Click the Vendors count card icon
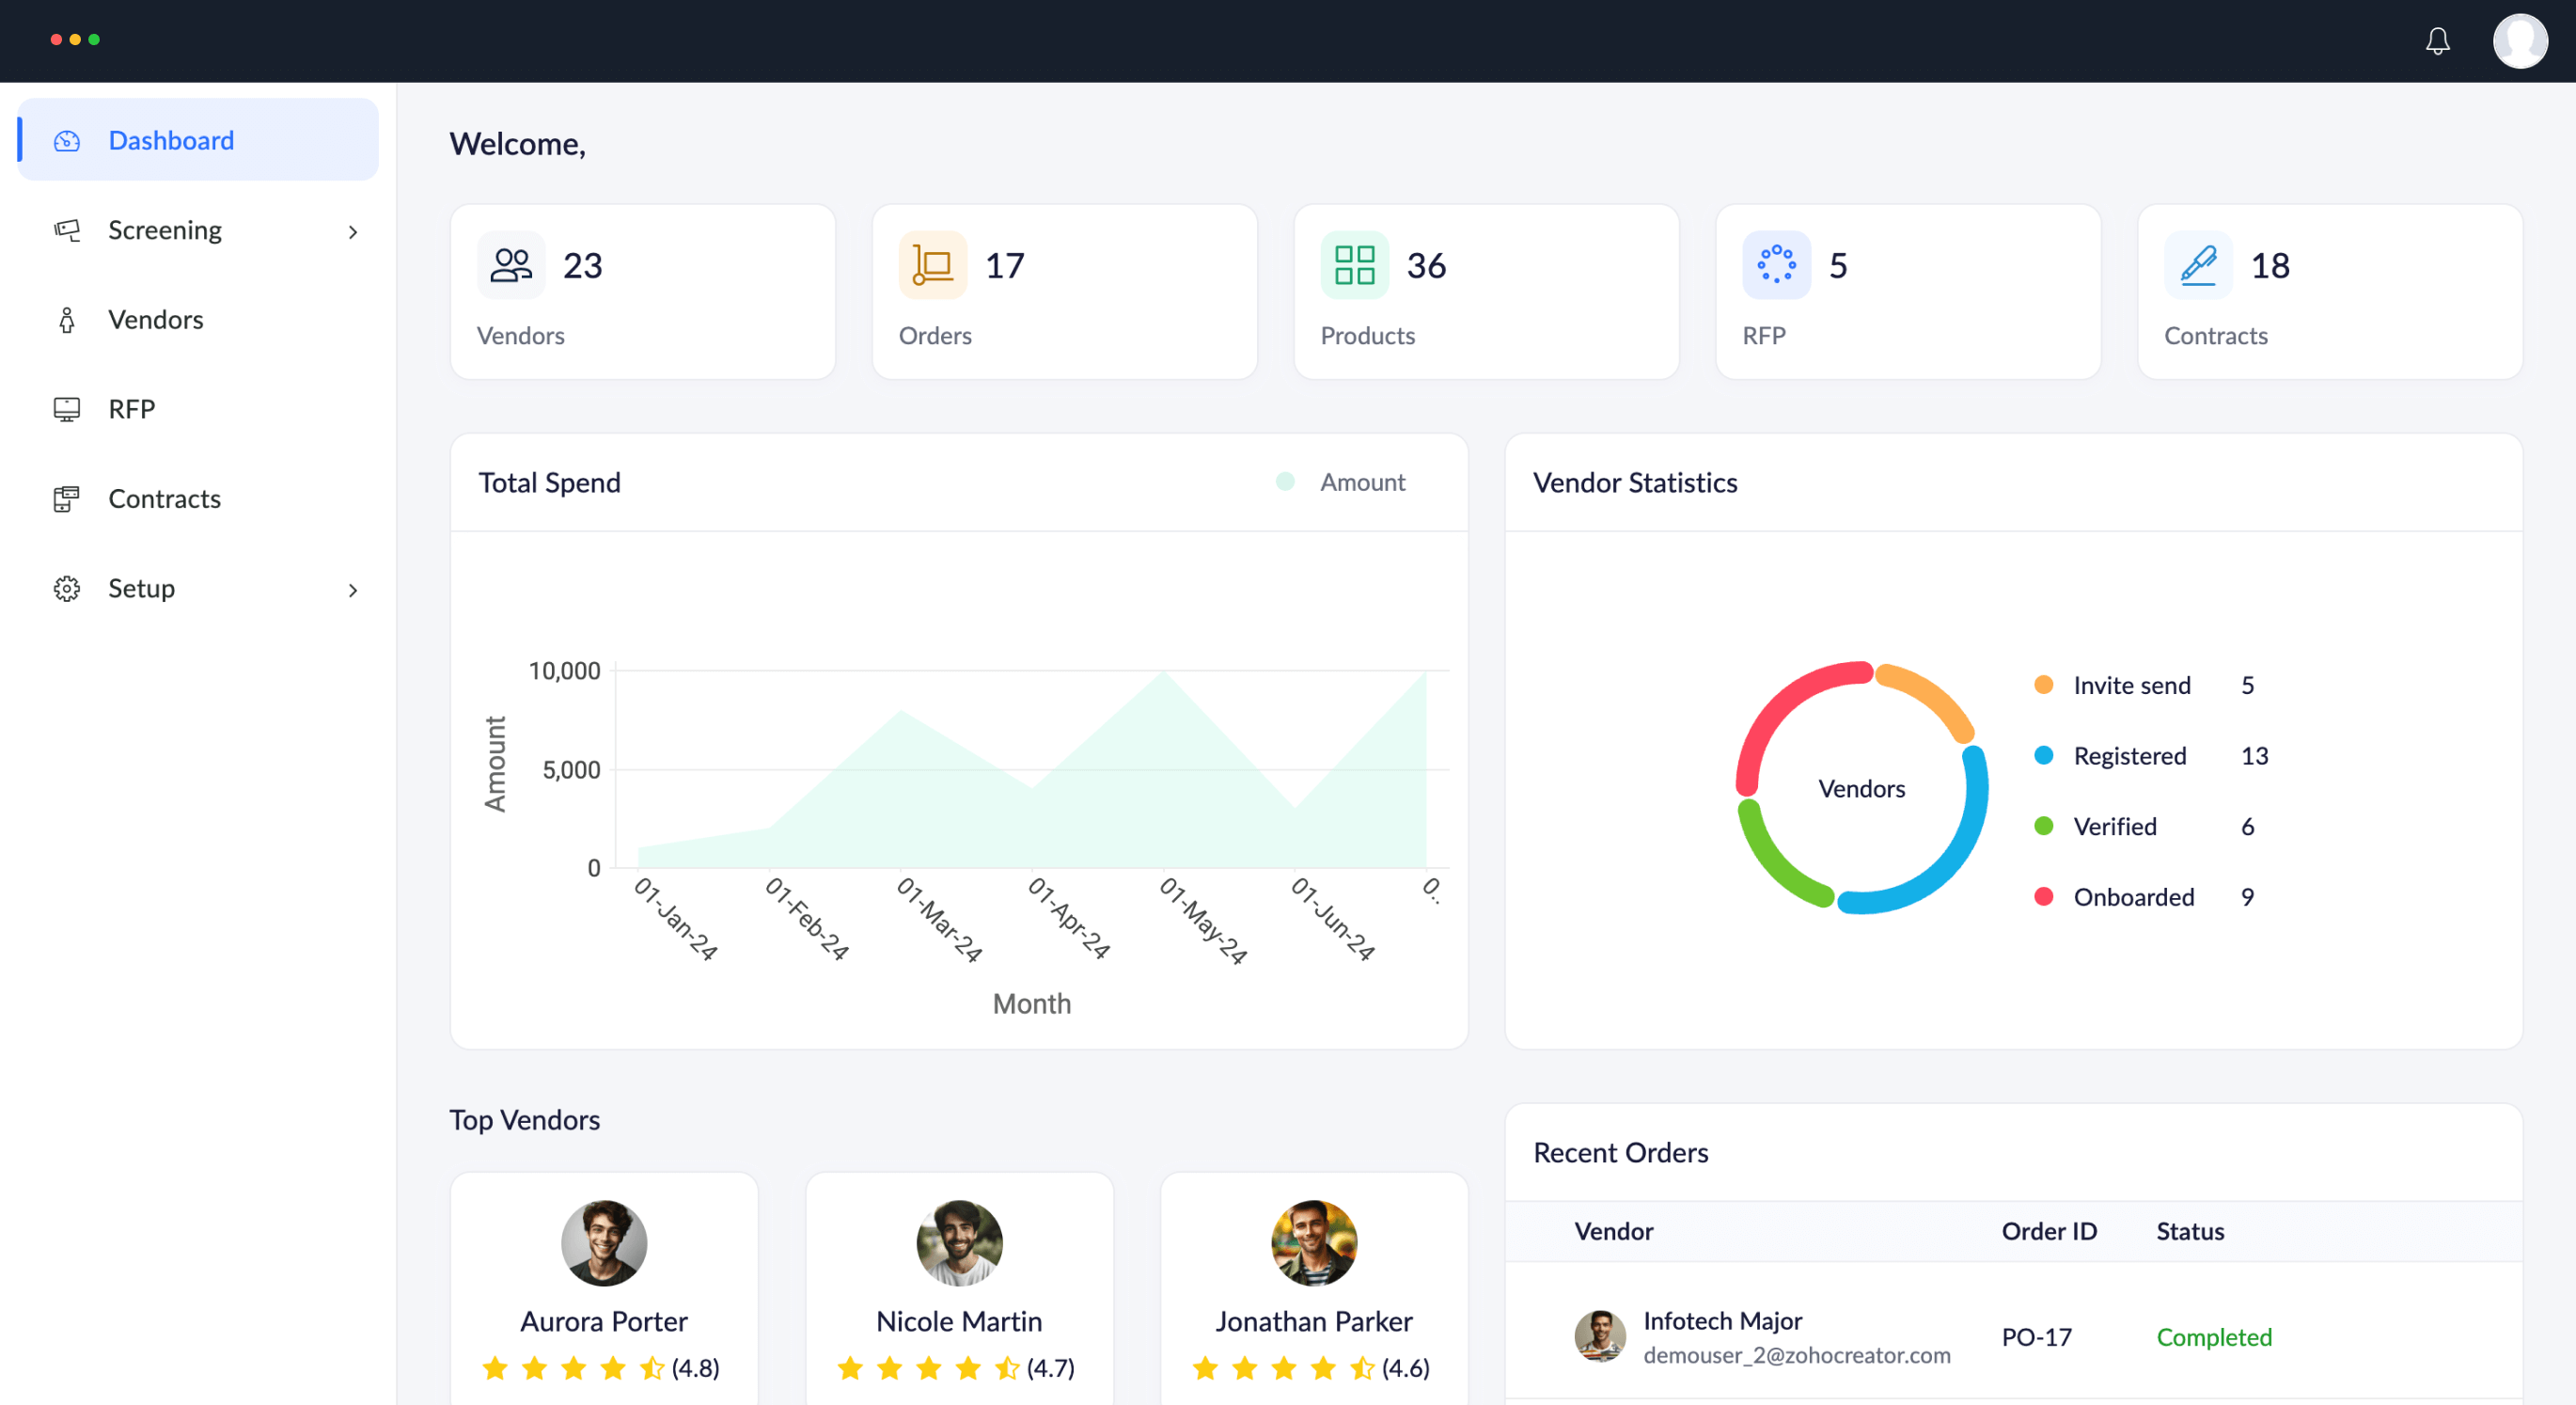 pos(511,265)
